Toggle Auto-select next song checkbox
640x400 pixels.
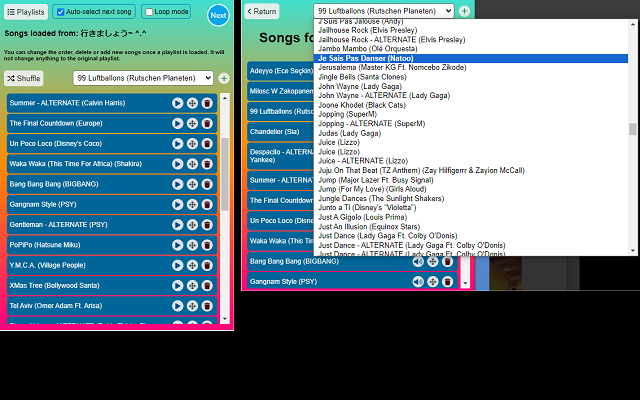[60, 12]
